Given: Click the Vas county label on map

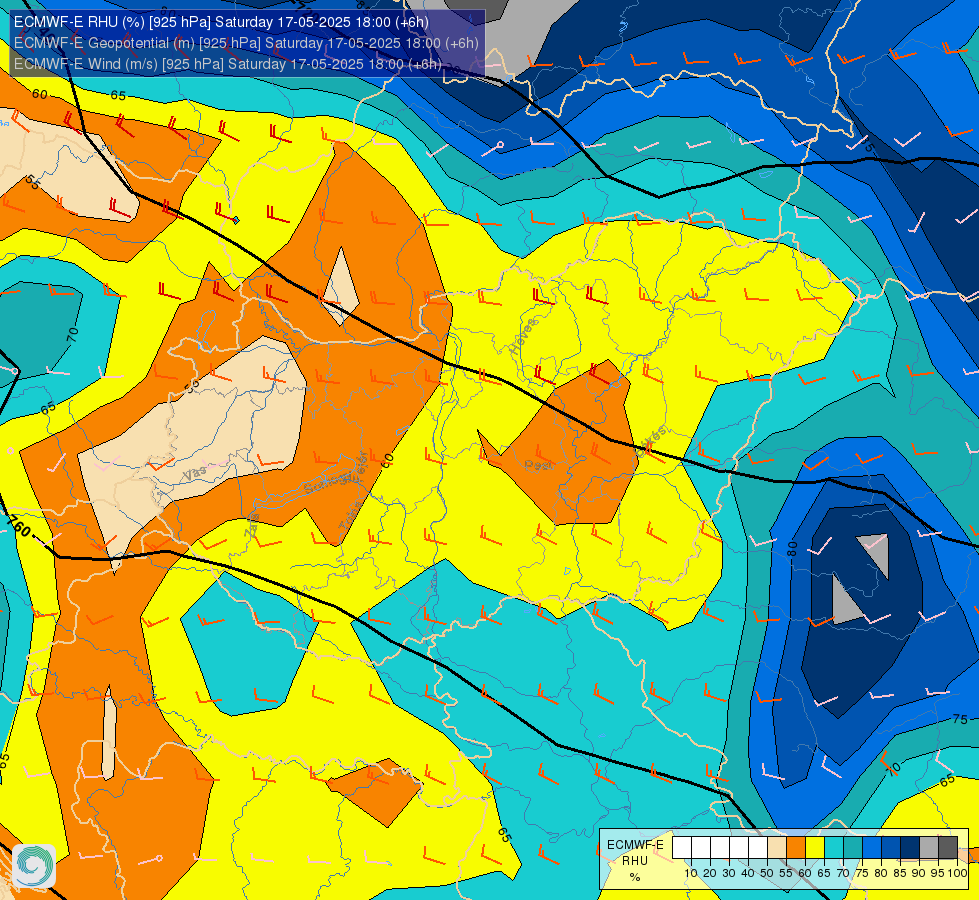Looking at the screenshot, I should pyautogui.click(x=195, y=474).
